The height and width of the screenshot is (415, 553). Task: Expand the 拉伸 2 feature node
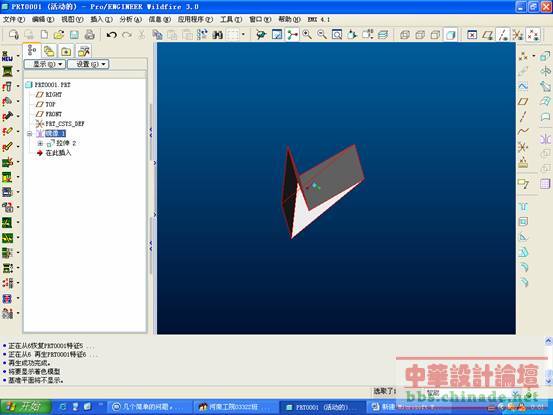coord(40,143)
